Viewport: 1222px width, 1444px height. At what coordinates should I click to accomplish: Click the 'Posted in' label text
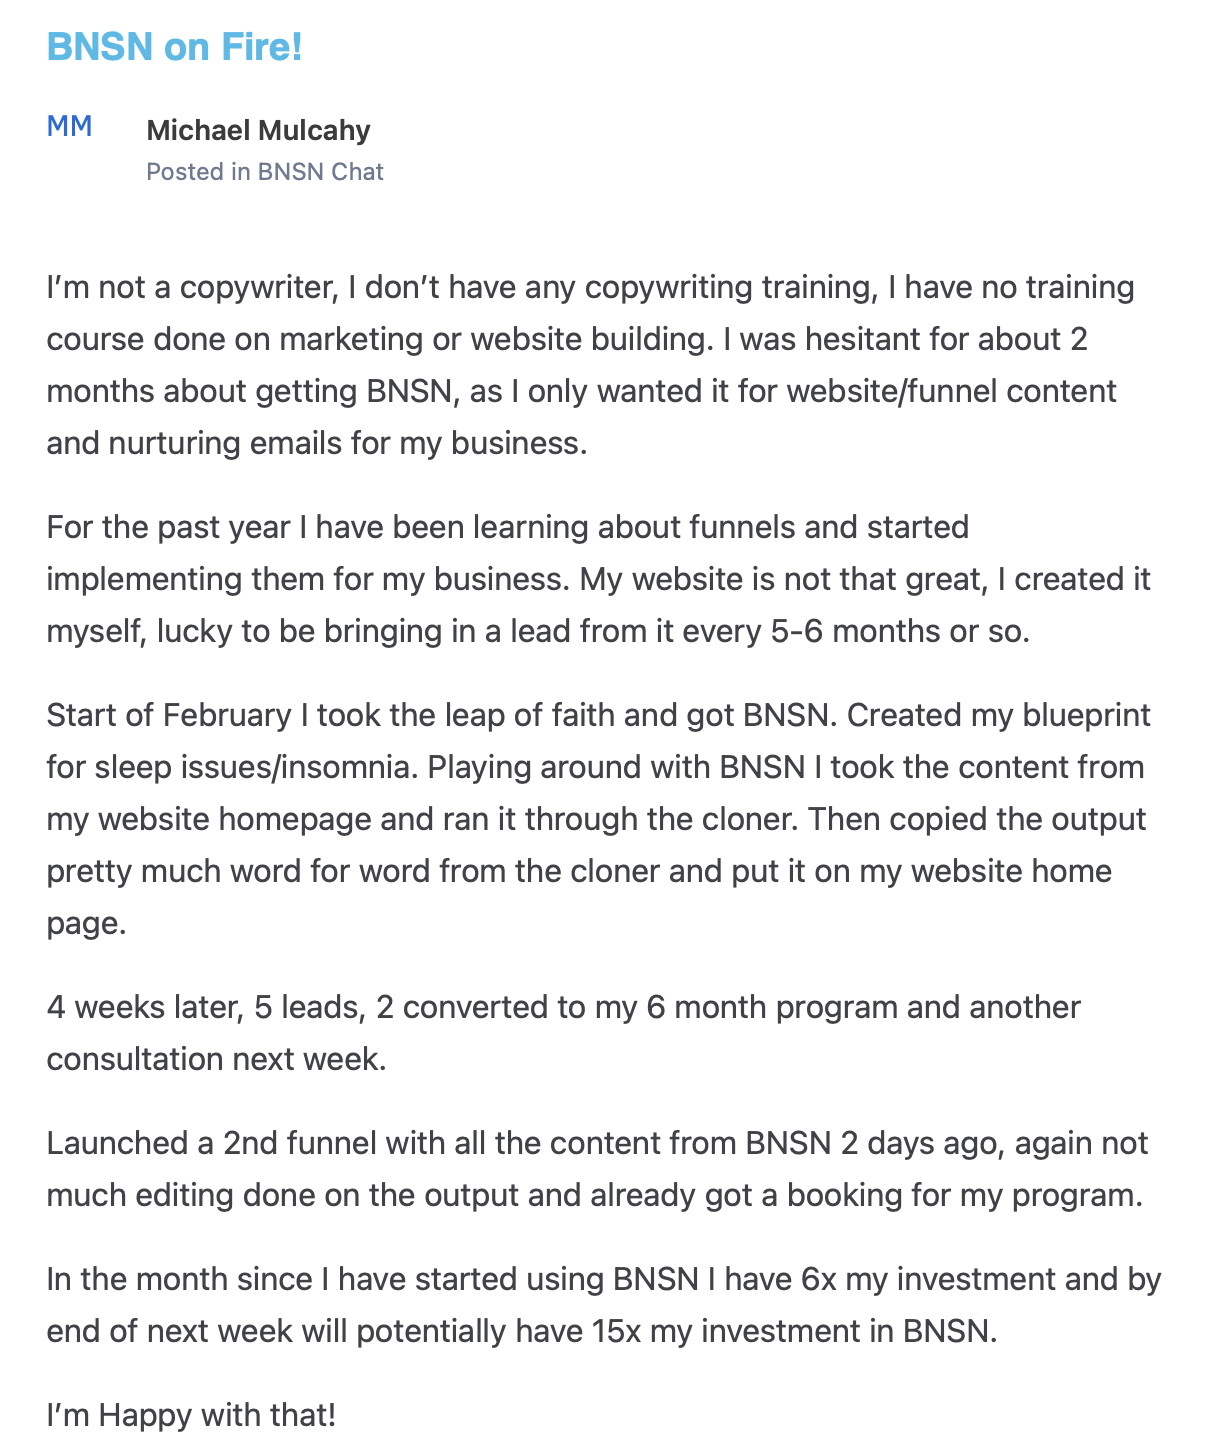click(x=198, y=172)
